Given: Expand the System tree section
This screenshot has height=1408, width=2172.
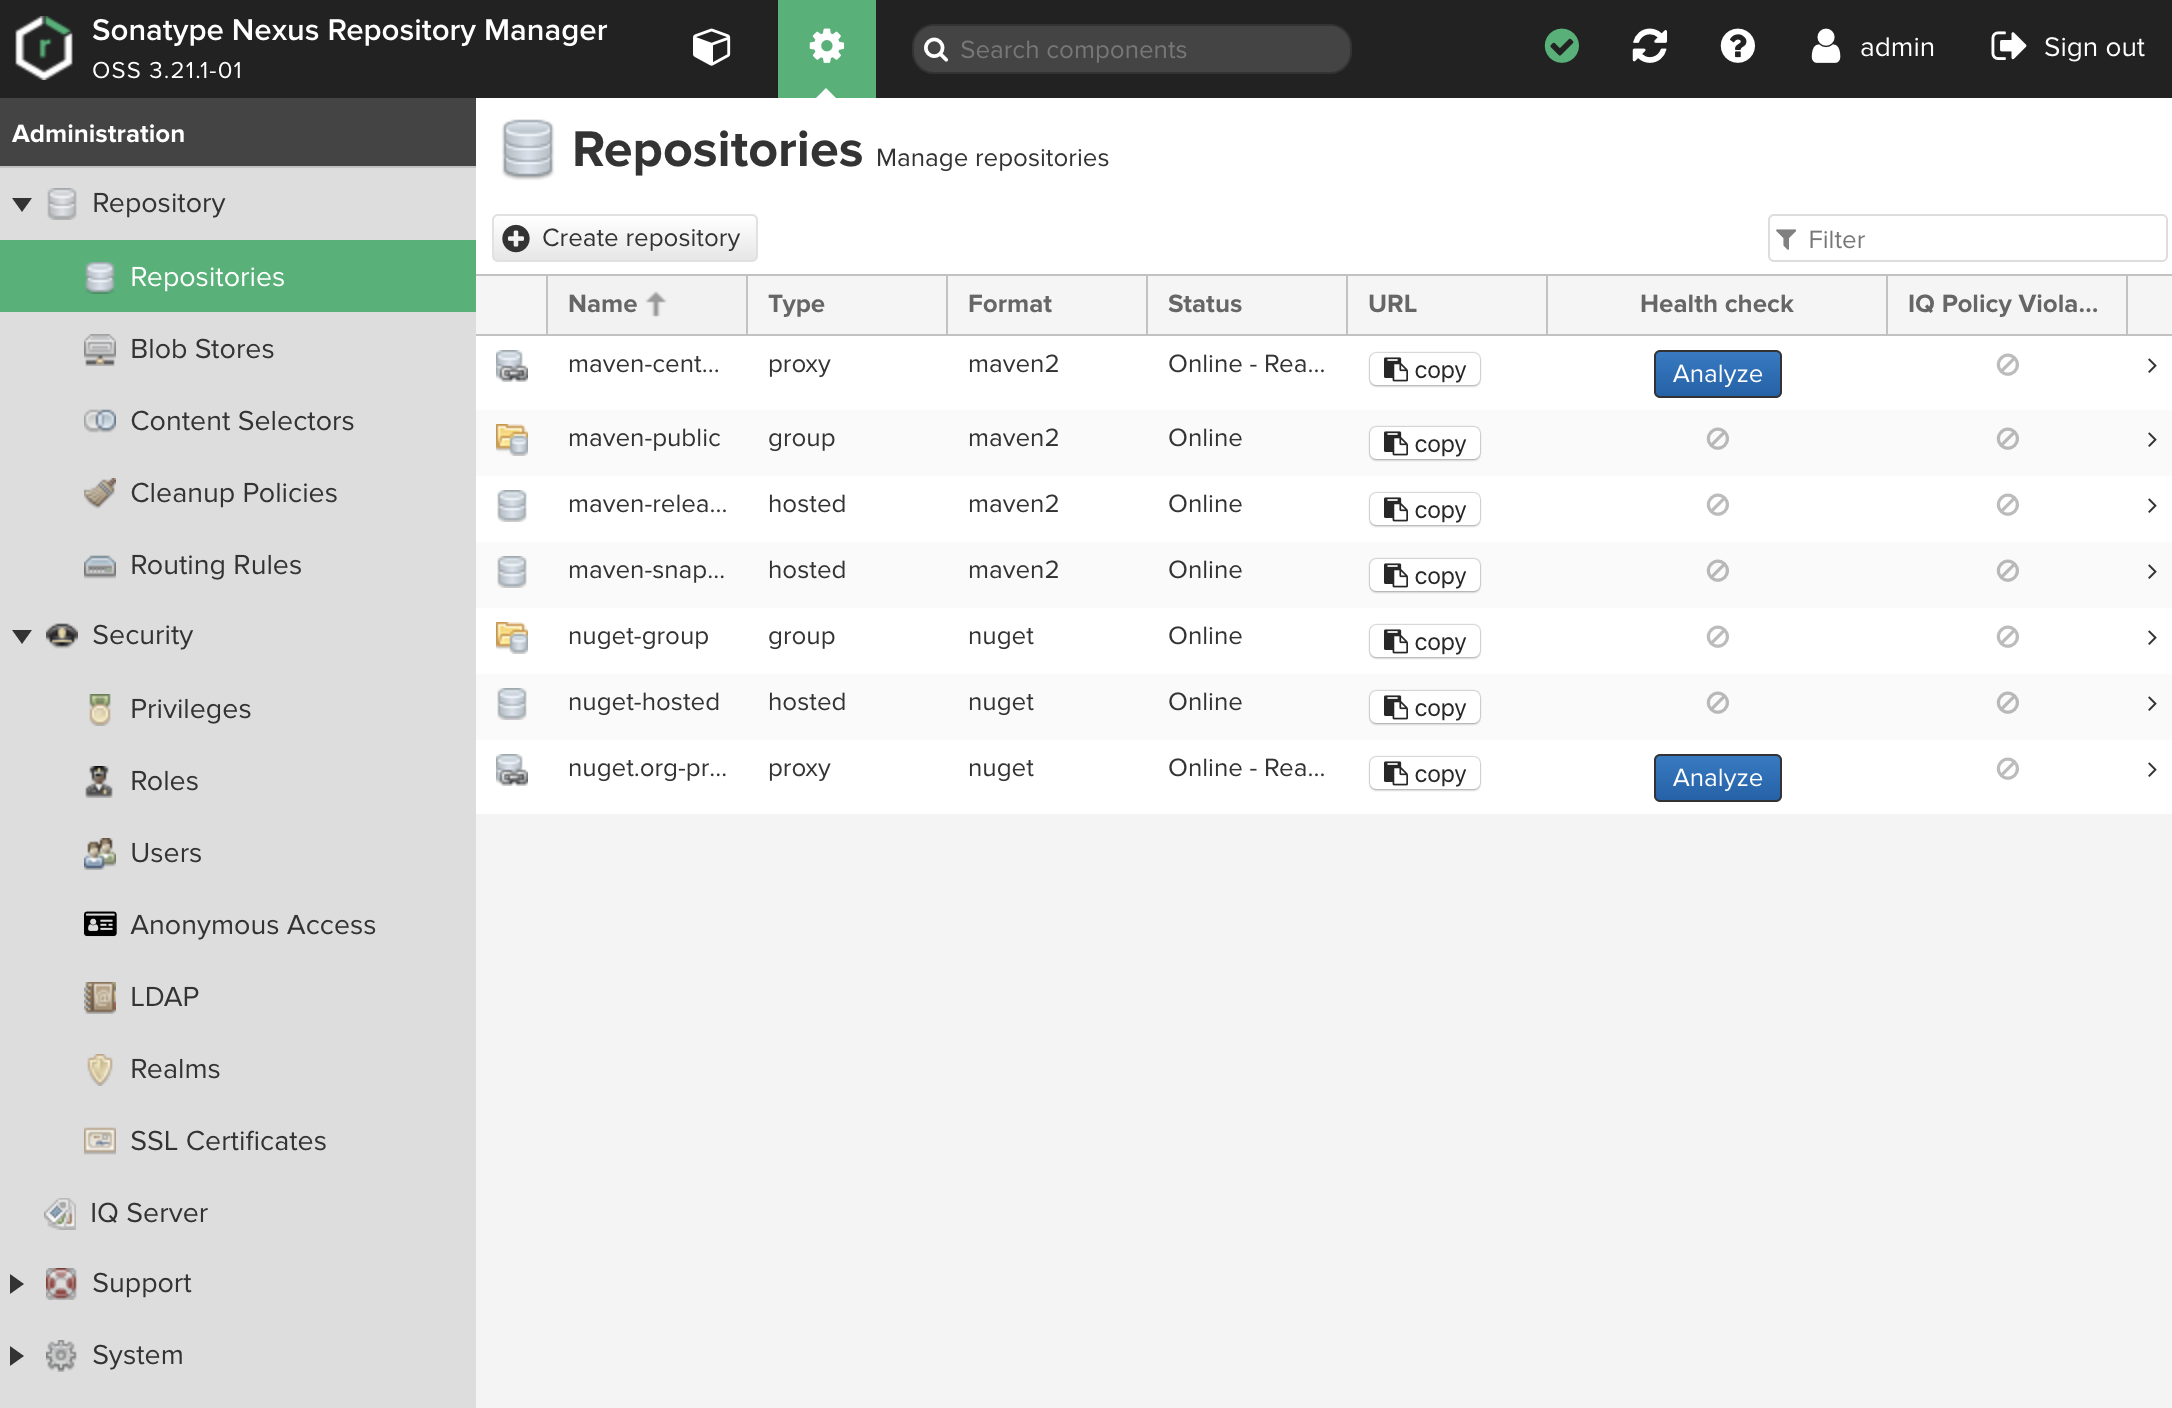Looking at the screenshot, I should [x=17, y=1355].
